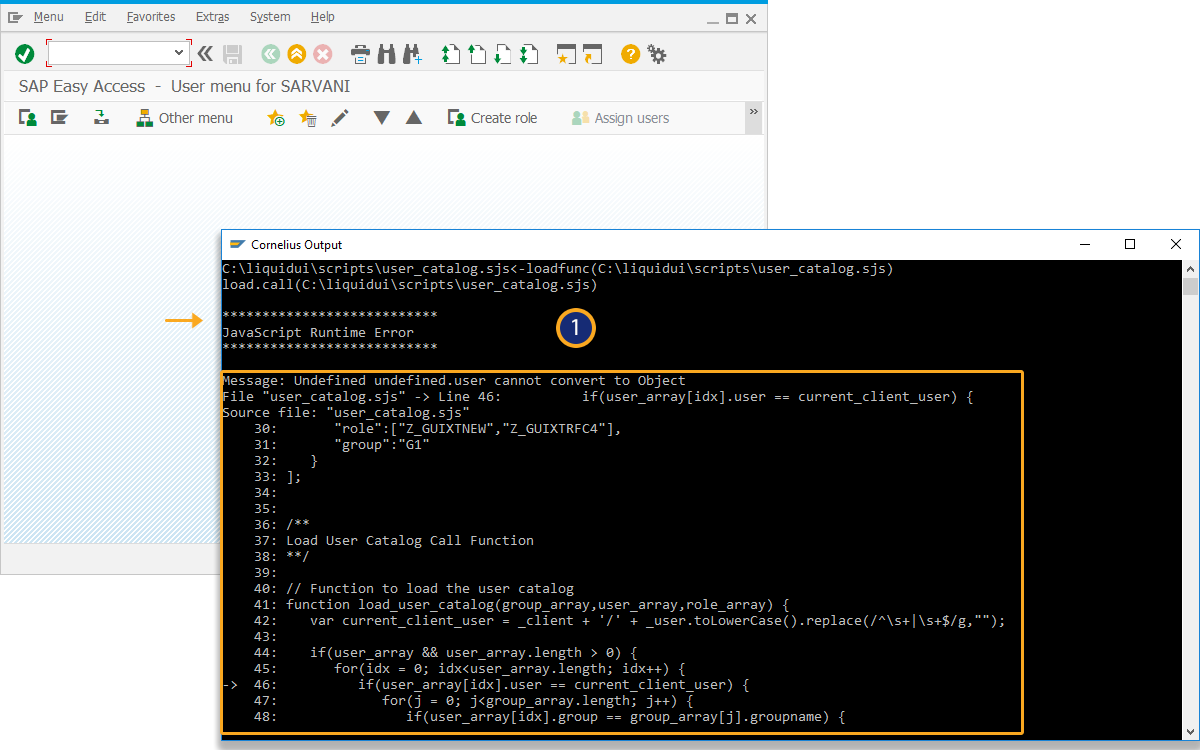
Task: Click the "Load User Catalog Call Function" comment
Action: pyautogui.click(x=410, y=540)
